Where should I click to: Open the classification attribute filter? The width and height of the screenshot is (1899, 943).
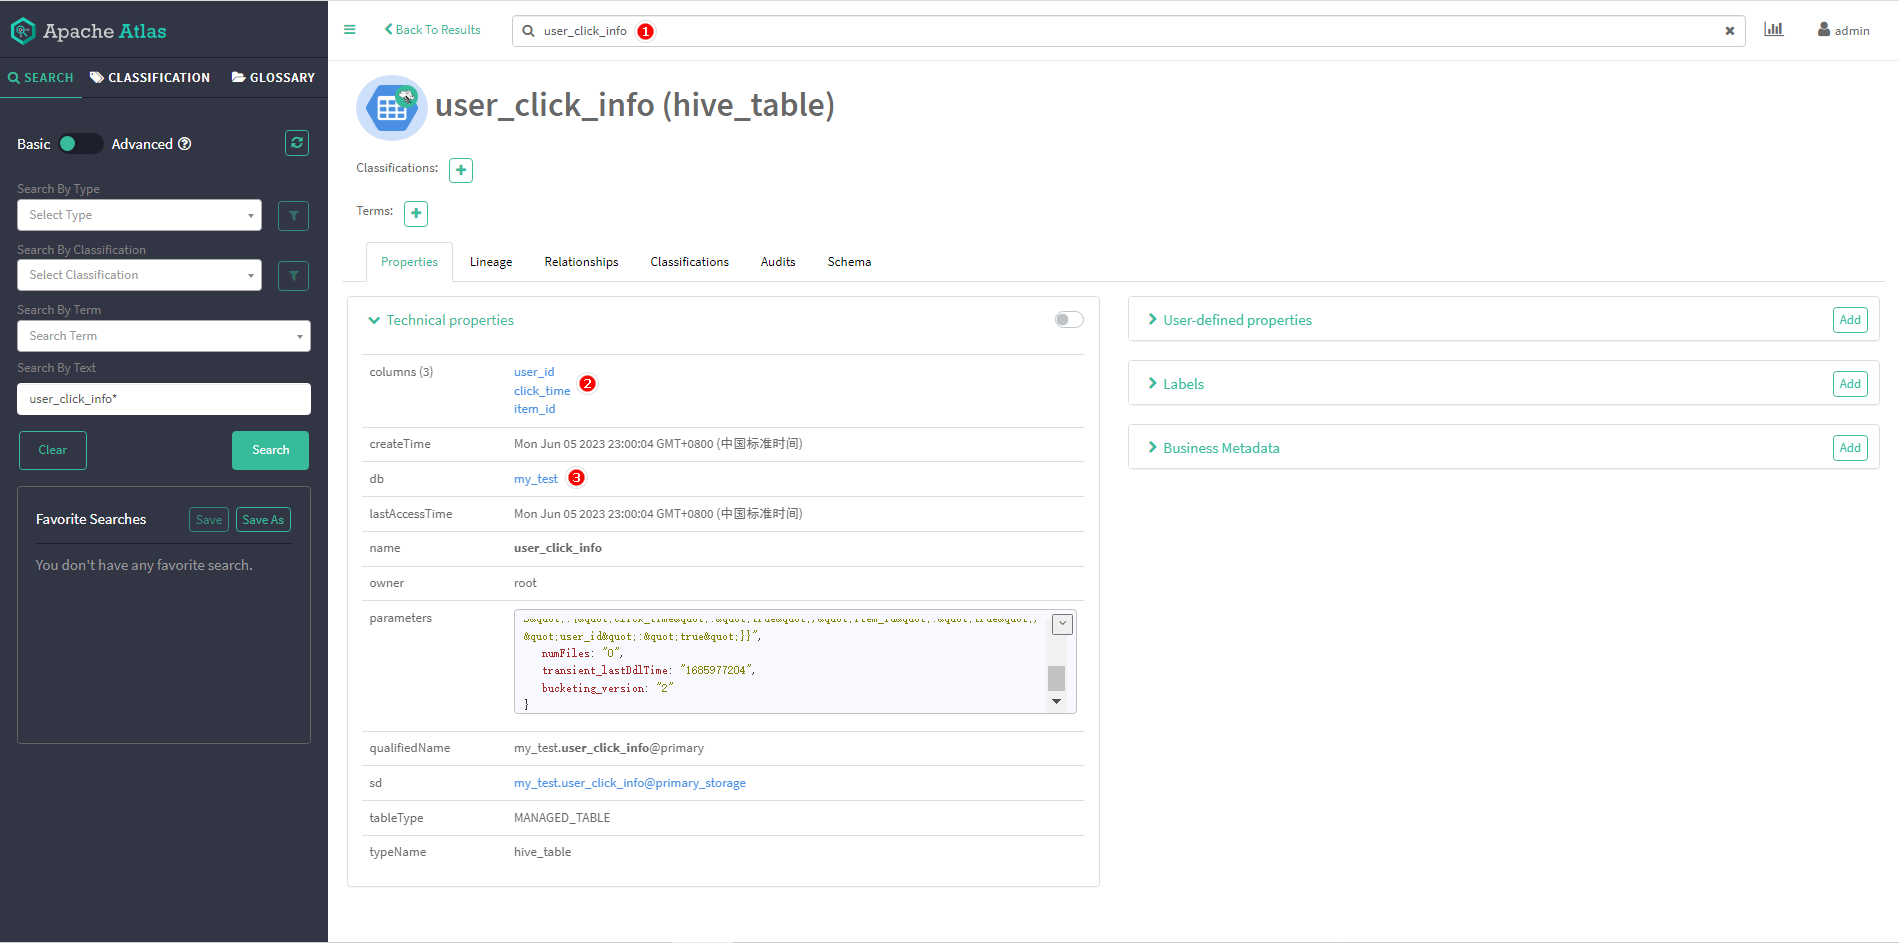pos(293,275)
